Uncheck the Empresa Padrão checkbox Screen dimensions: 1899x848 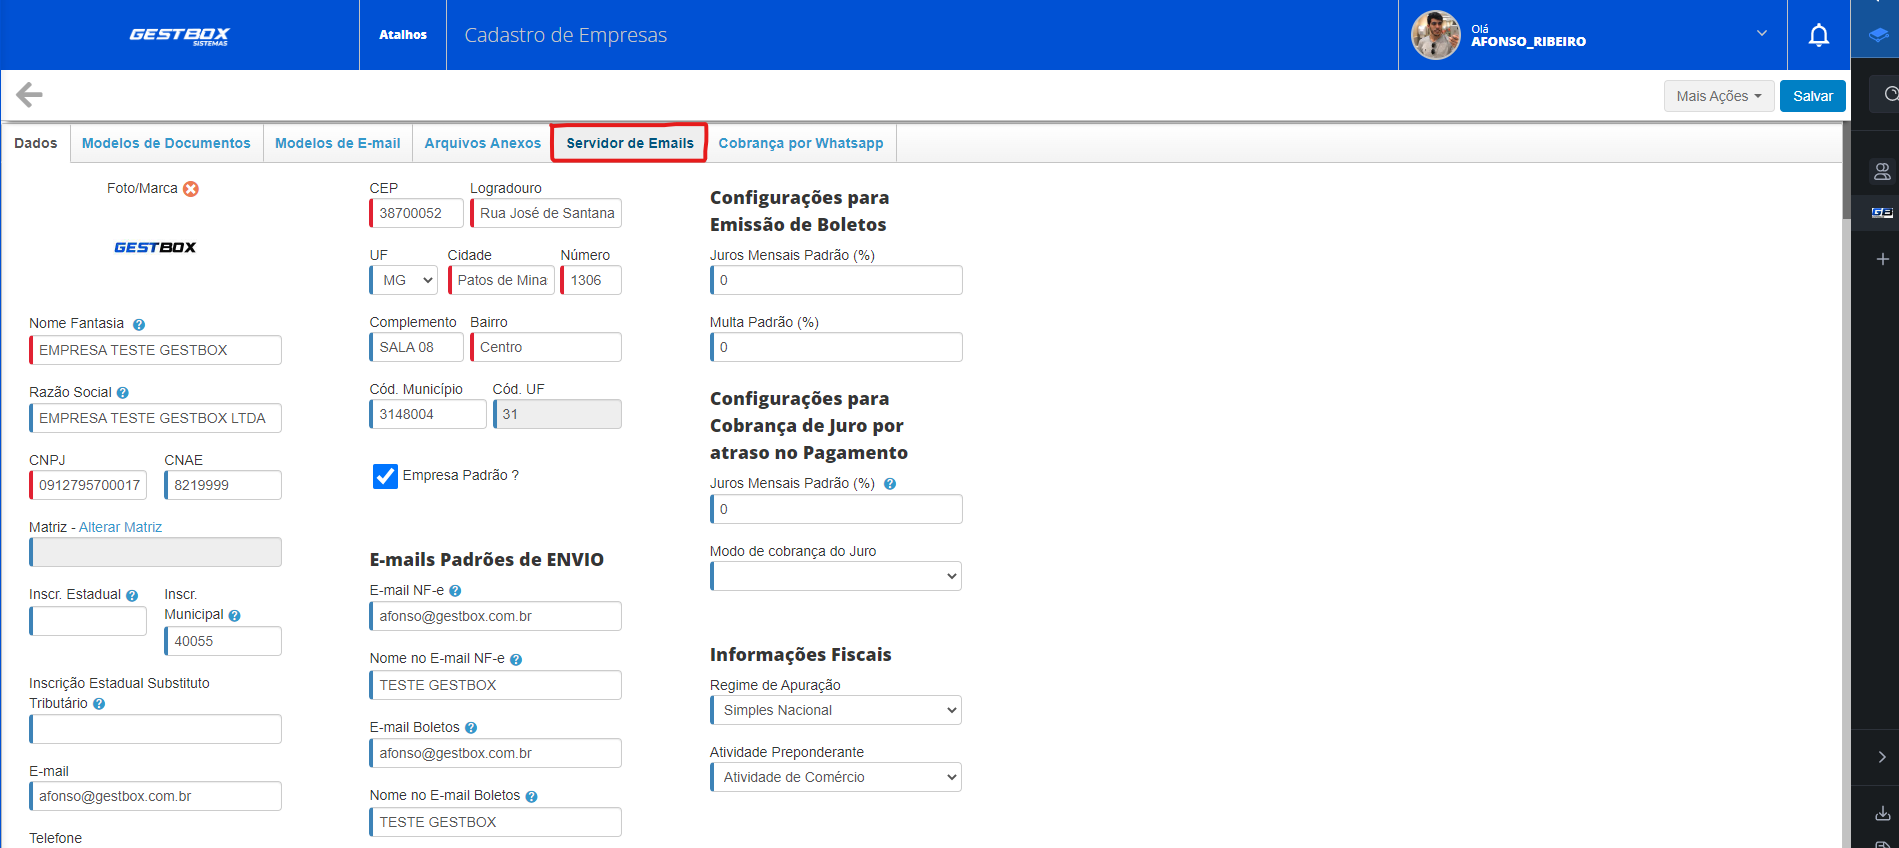click(x=385, y=476)
